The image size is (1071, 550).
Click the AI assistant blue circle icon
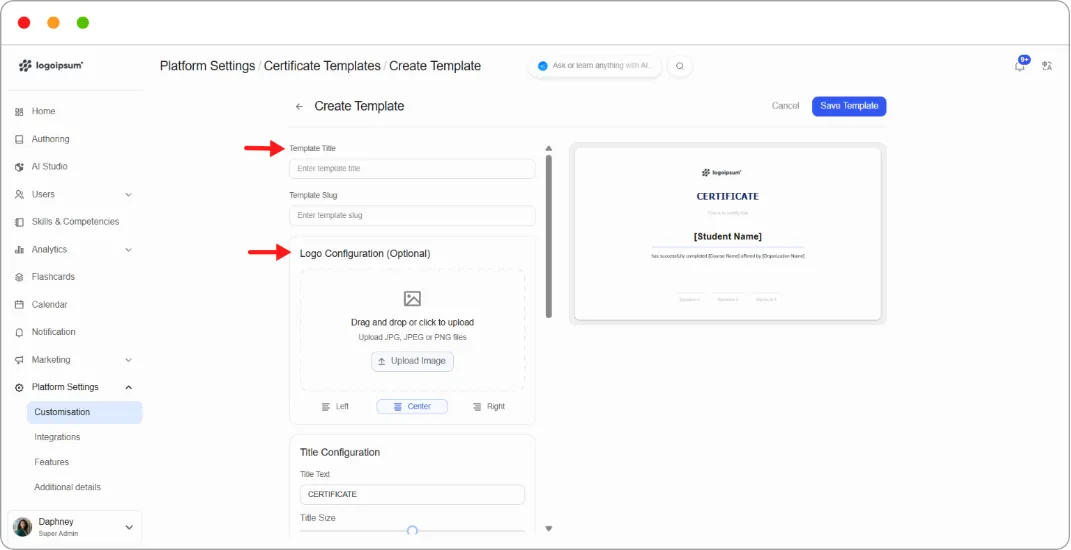(542, 66)
